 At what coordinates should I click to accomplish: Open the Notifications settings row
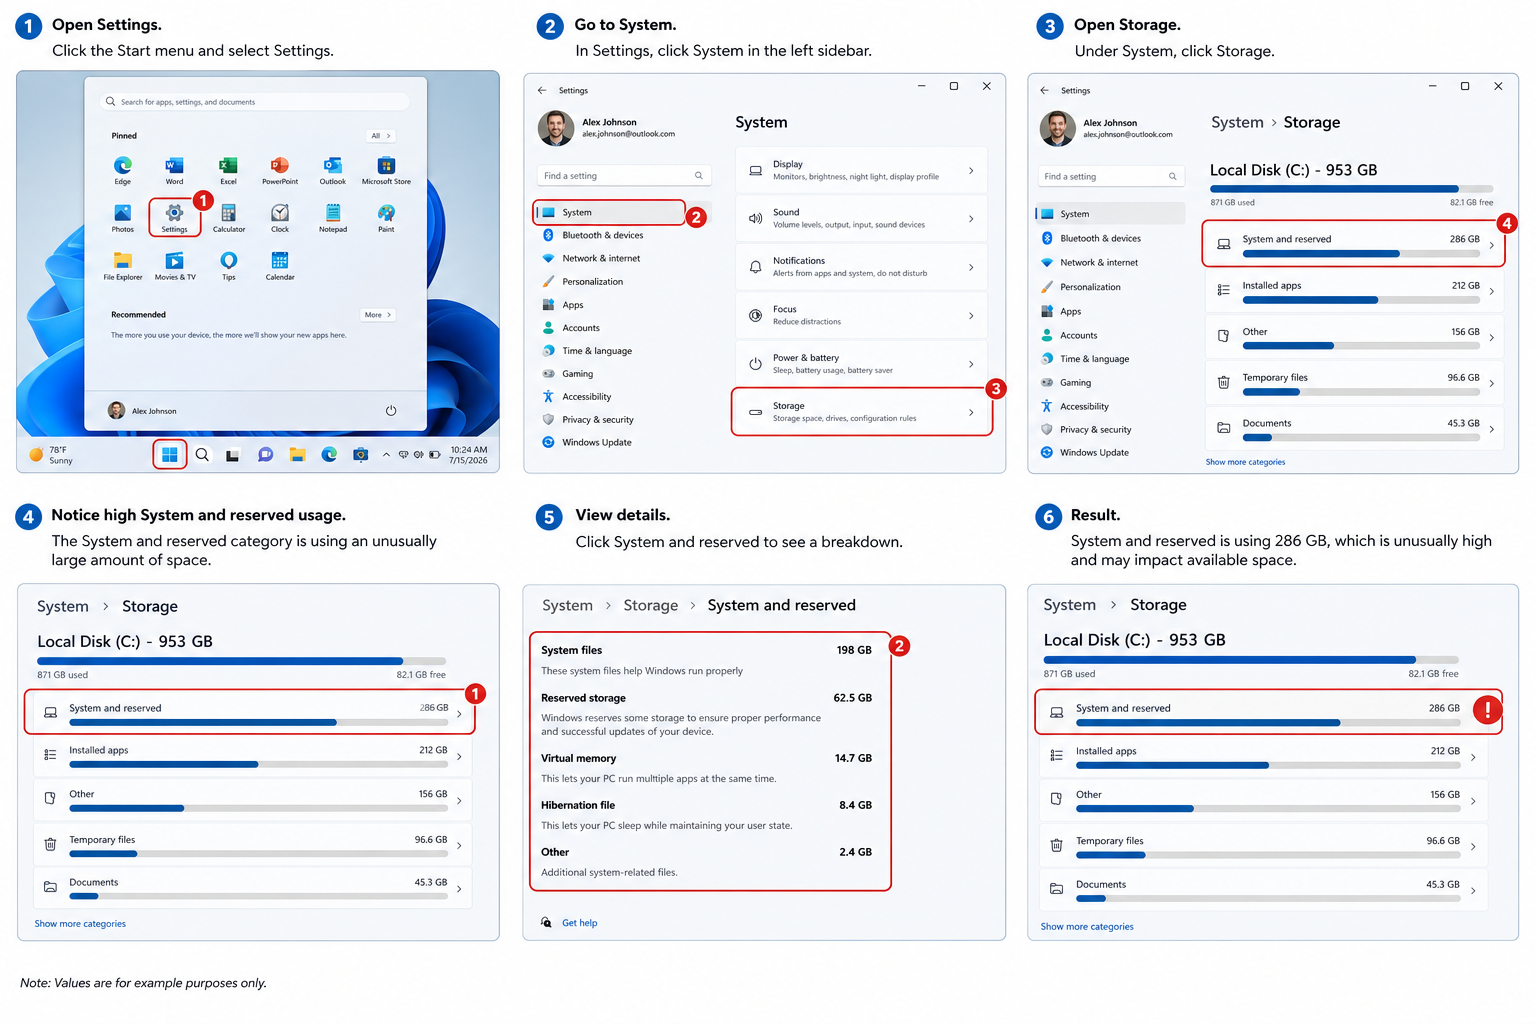(x=861, y=267)
